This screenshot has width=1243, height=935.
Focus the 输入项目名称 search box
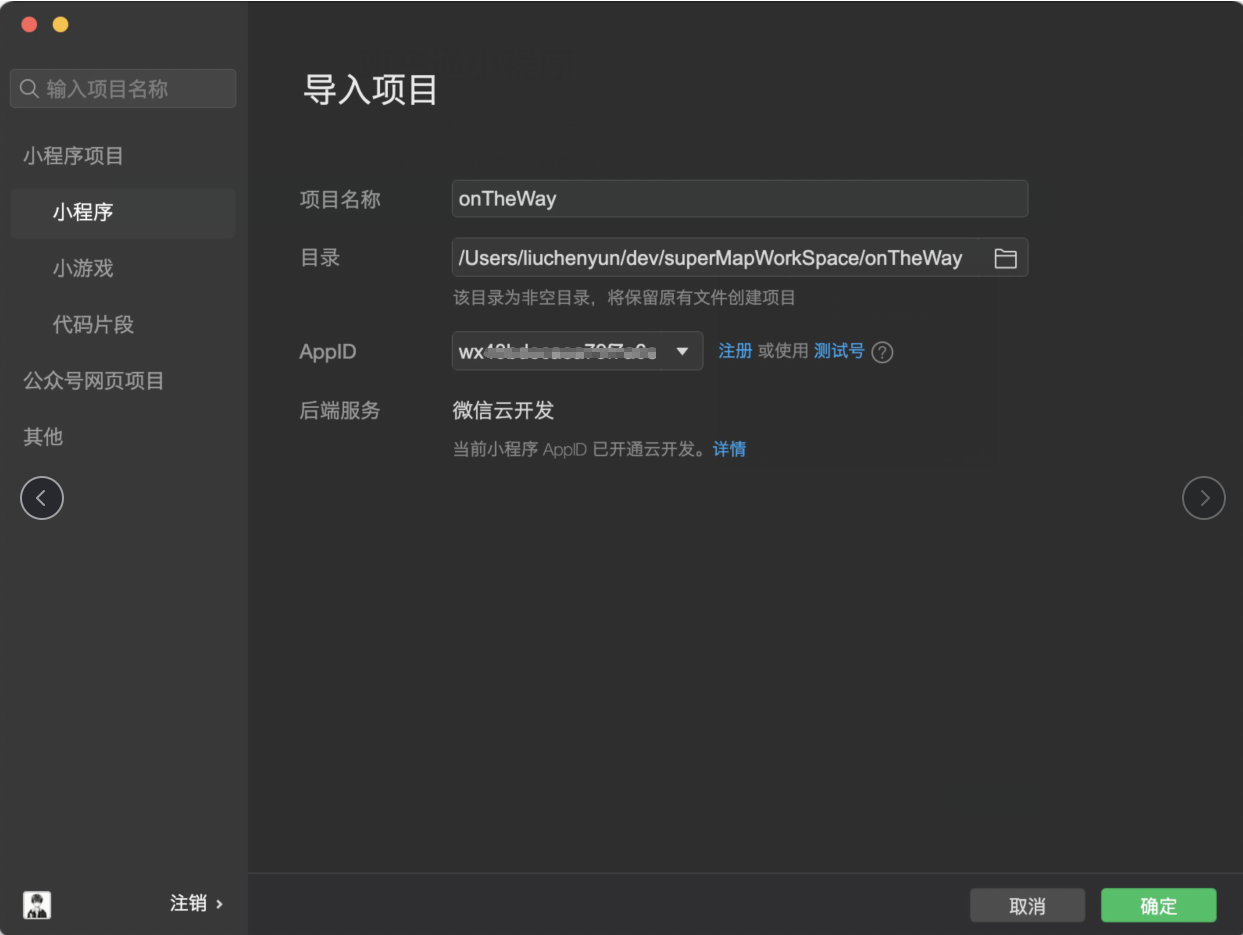pos(123,89)
